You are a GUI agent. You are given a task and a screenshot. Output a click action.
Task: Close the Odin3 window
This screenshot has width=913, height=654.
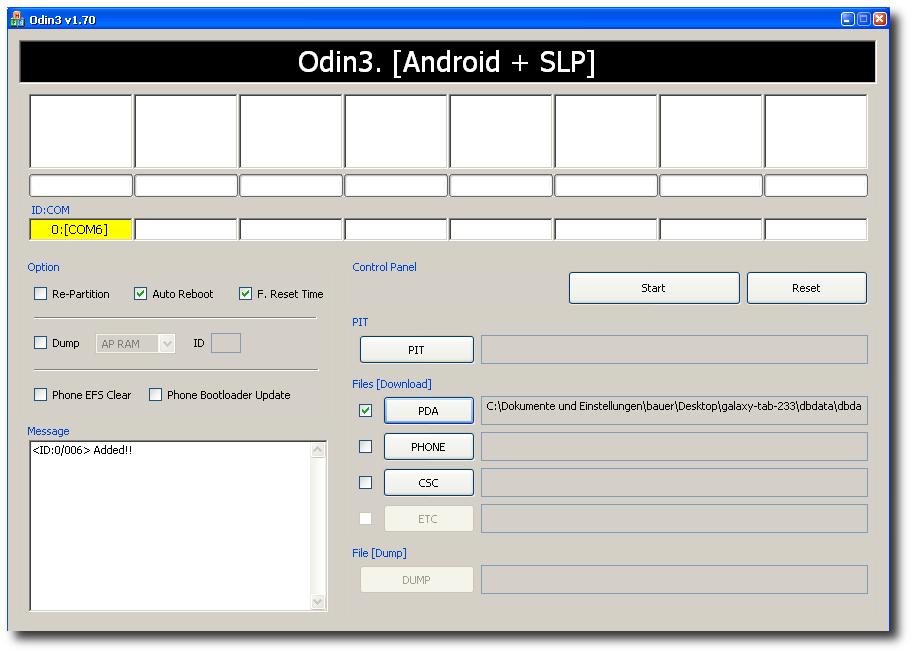coord(880,19)
